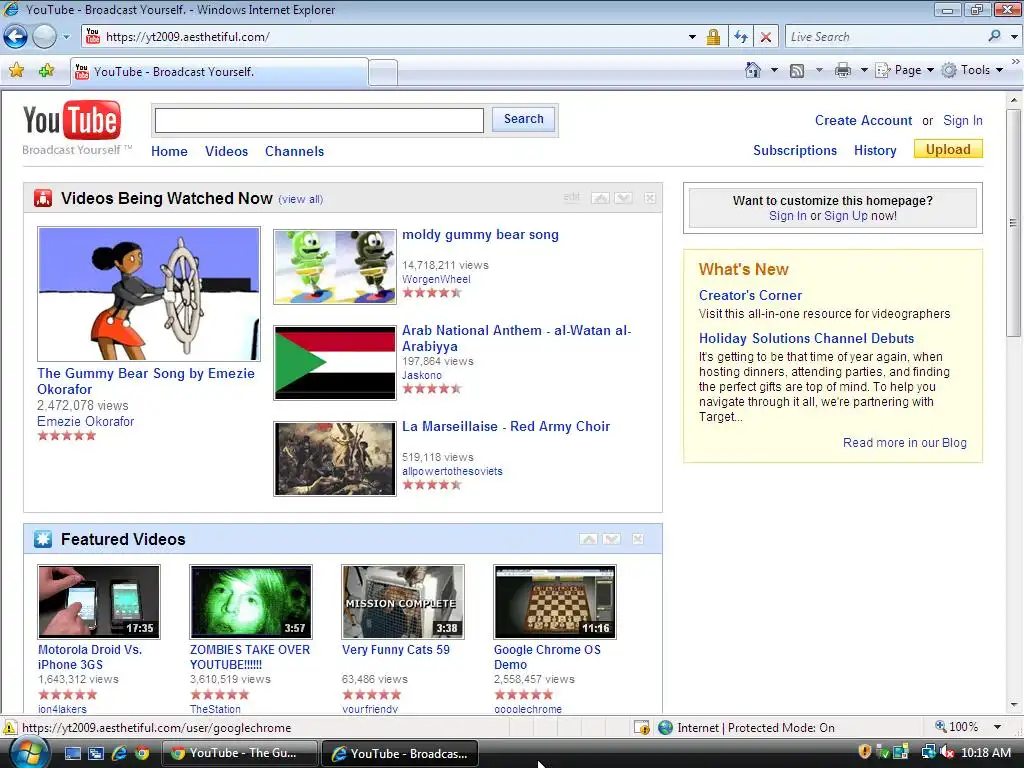Click the Windows Start orb
This screenshot has height=768, width=1024.
(x=28, y=753)
